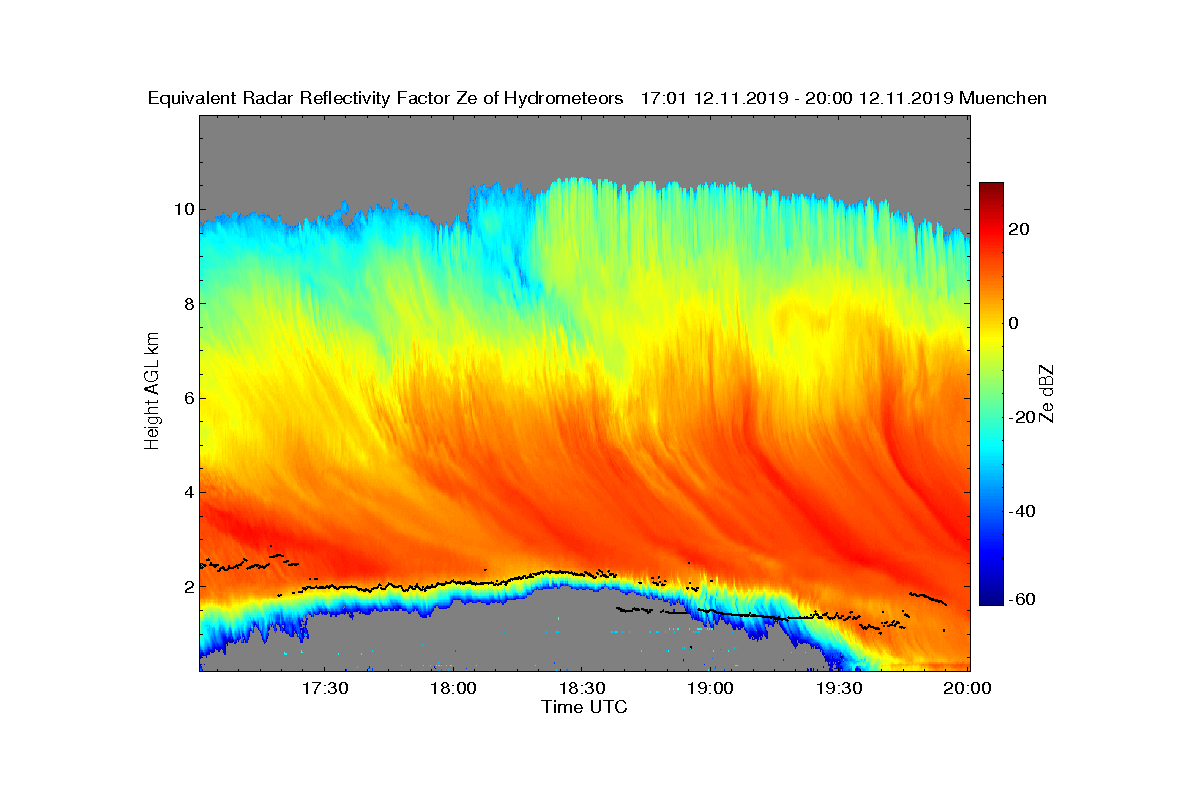Click the '20' colorbar tick value
This screenshot has width=1200, height=800.
click(x=1020, y=229)
